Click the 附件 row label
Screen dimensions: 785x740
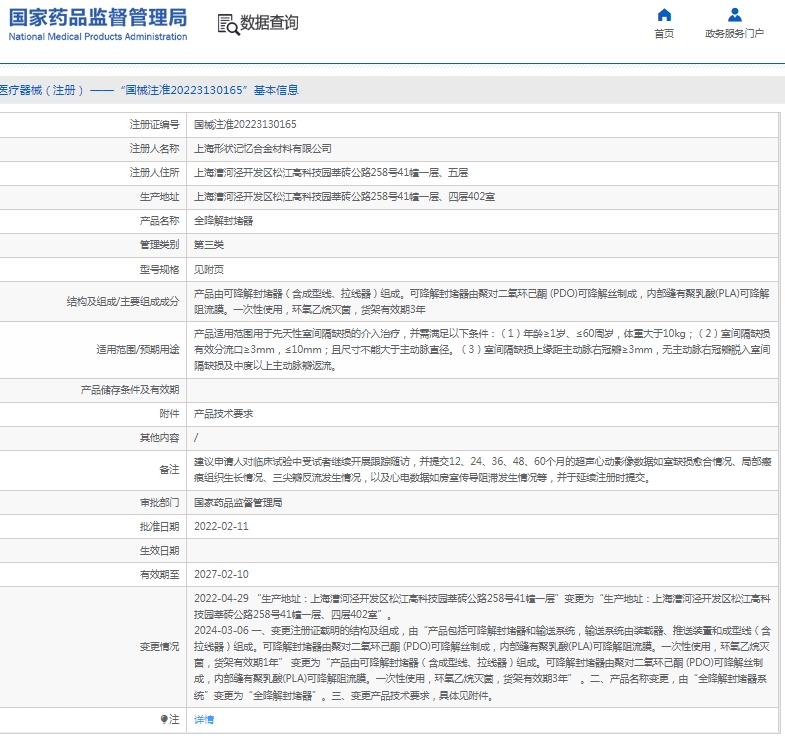tap(169, 414)
